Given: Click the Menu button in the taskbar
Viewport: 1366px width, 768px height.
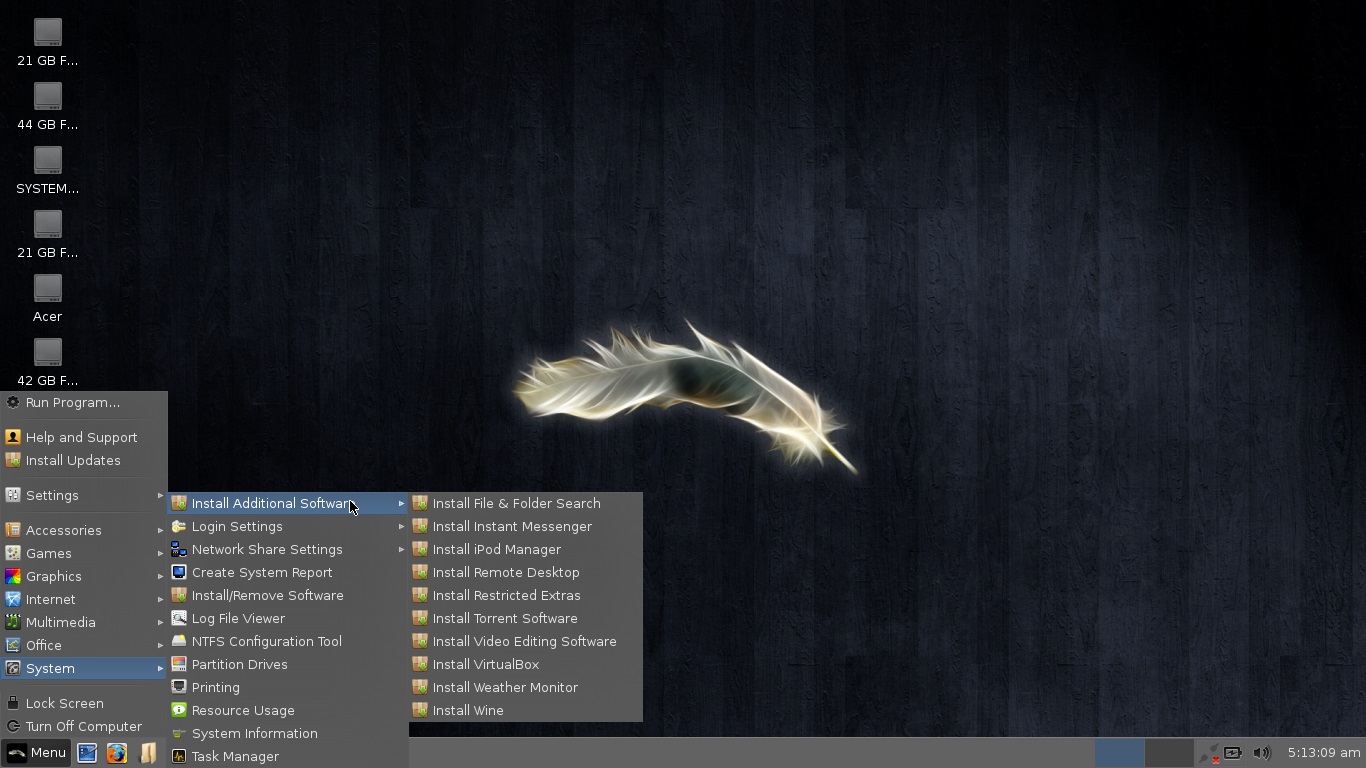Looking at the screenshot, I should click(x=36, y=753).
